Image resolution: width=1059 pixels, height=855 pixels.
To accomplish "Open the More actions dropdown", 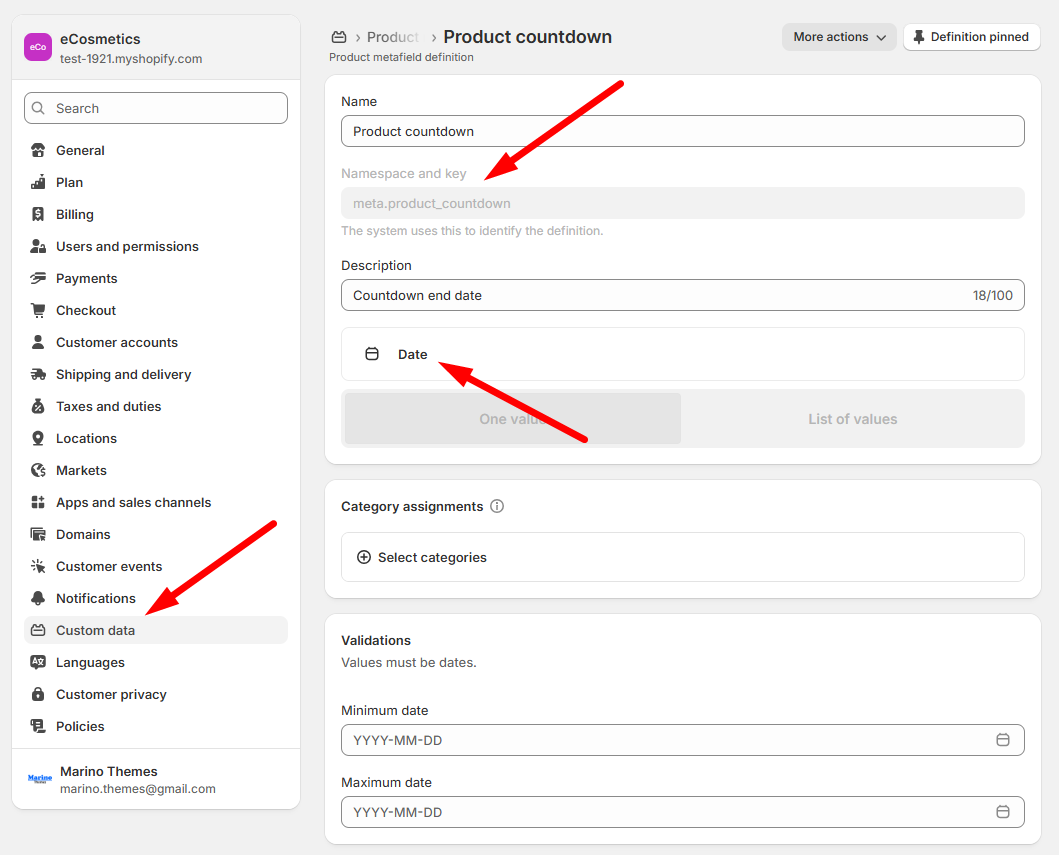I will [x=840, y=37].
